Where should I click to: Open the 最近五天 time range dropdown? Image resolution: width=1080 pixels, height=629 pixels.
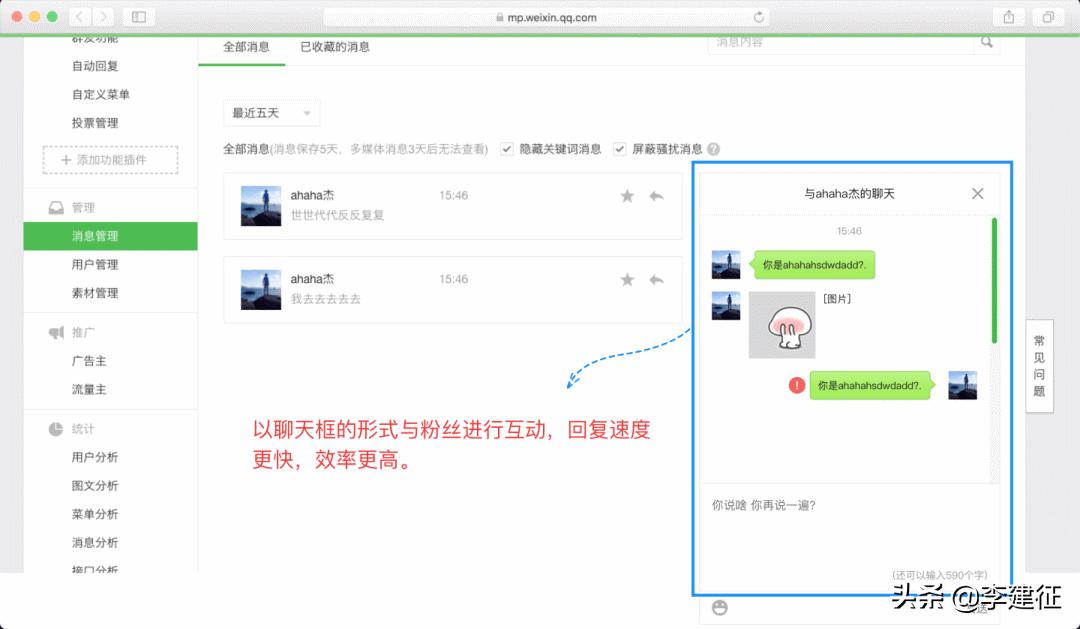268,113
